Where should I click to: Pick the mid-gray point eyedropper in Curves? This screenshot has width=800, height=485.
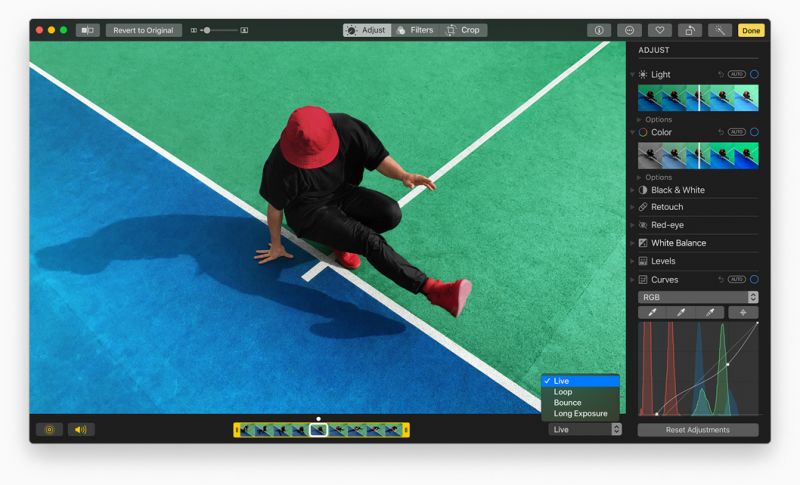point(681,312)
